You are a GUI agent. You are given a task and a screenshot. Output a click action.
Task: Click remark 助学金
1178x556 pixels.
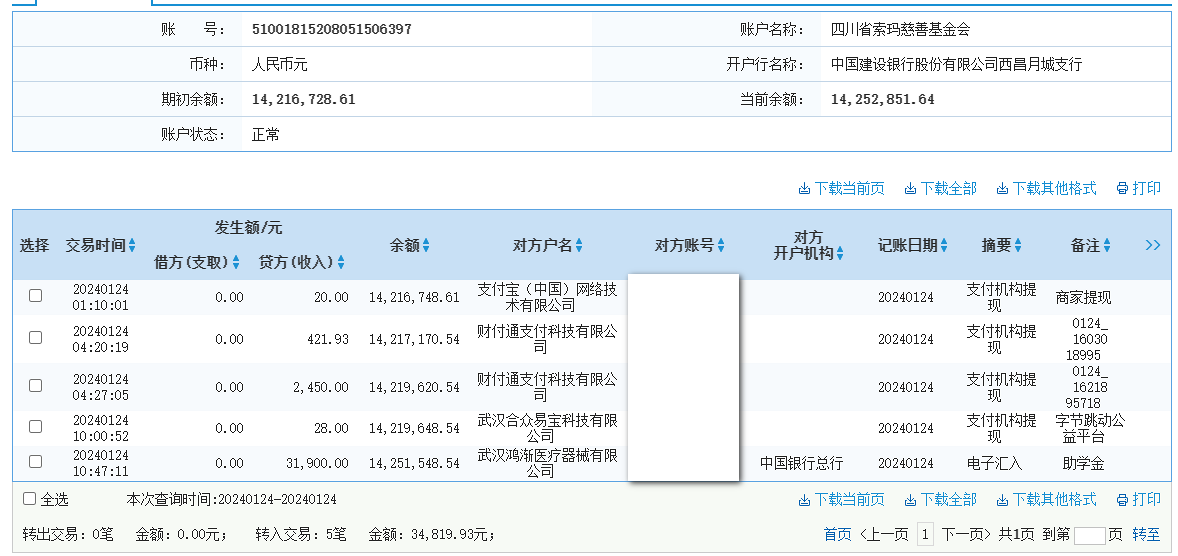[x=1083, y=464]
